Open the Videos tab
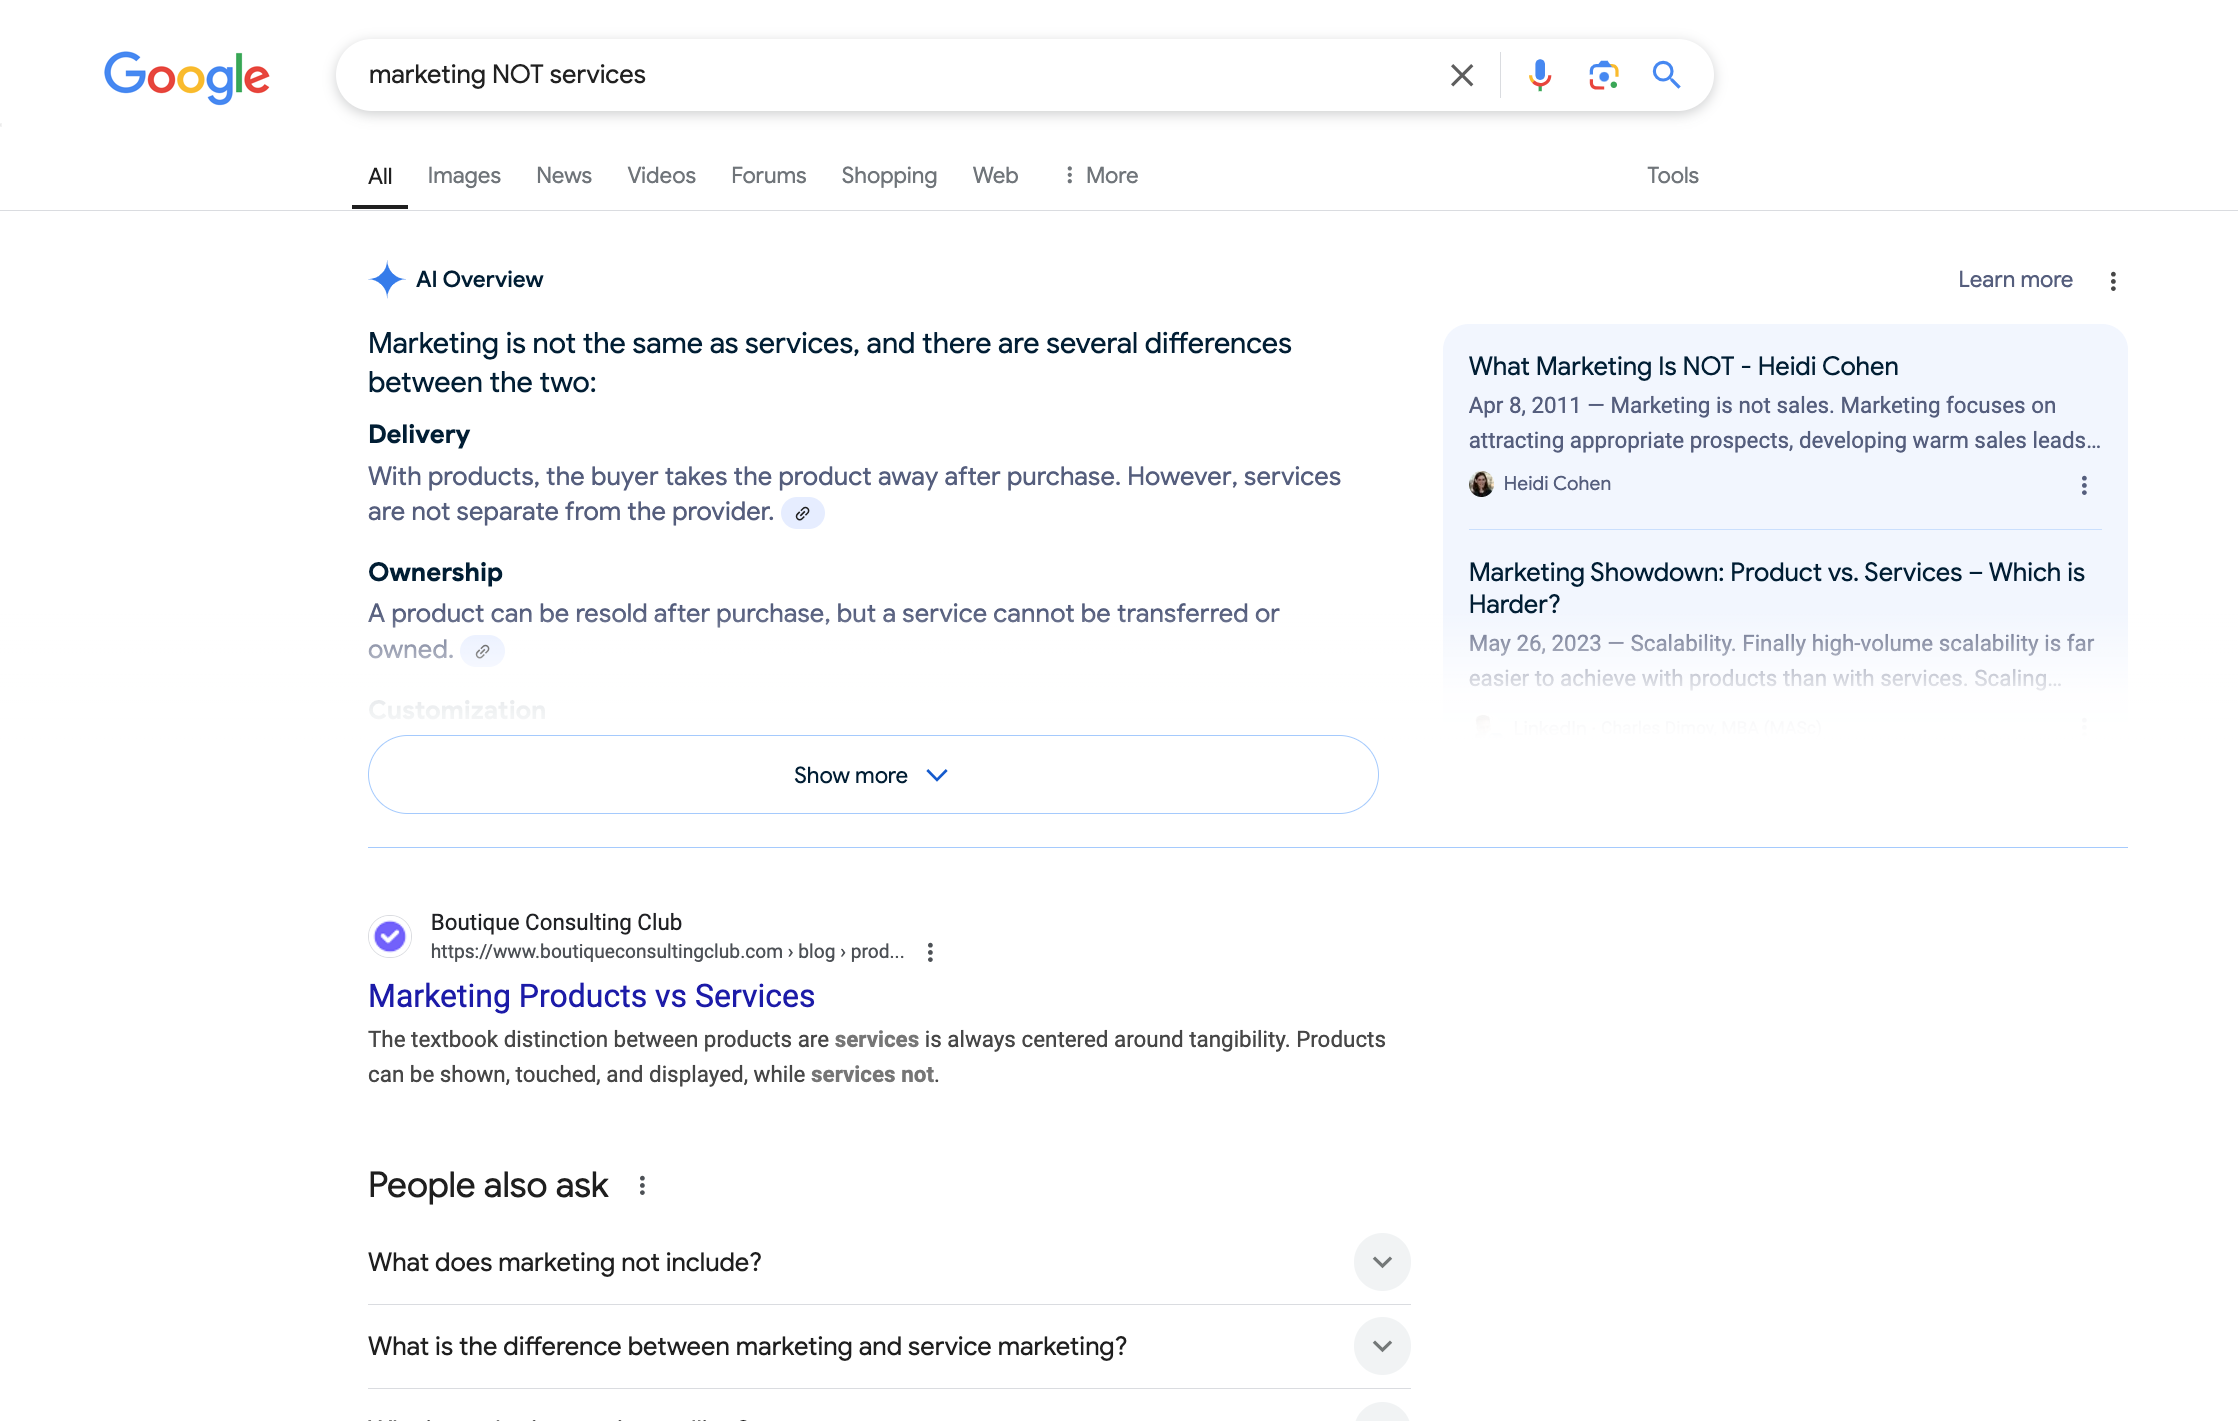The image size is (2238, 1421). click(661, 176)
